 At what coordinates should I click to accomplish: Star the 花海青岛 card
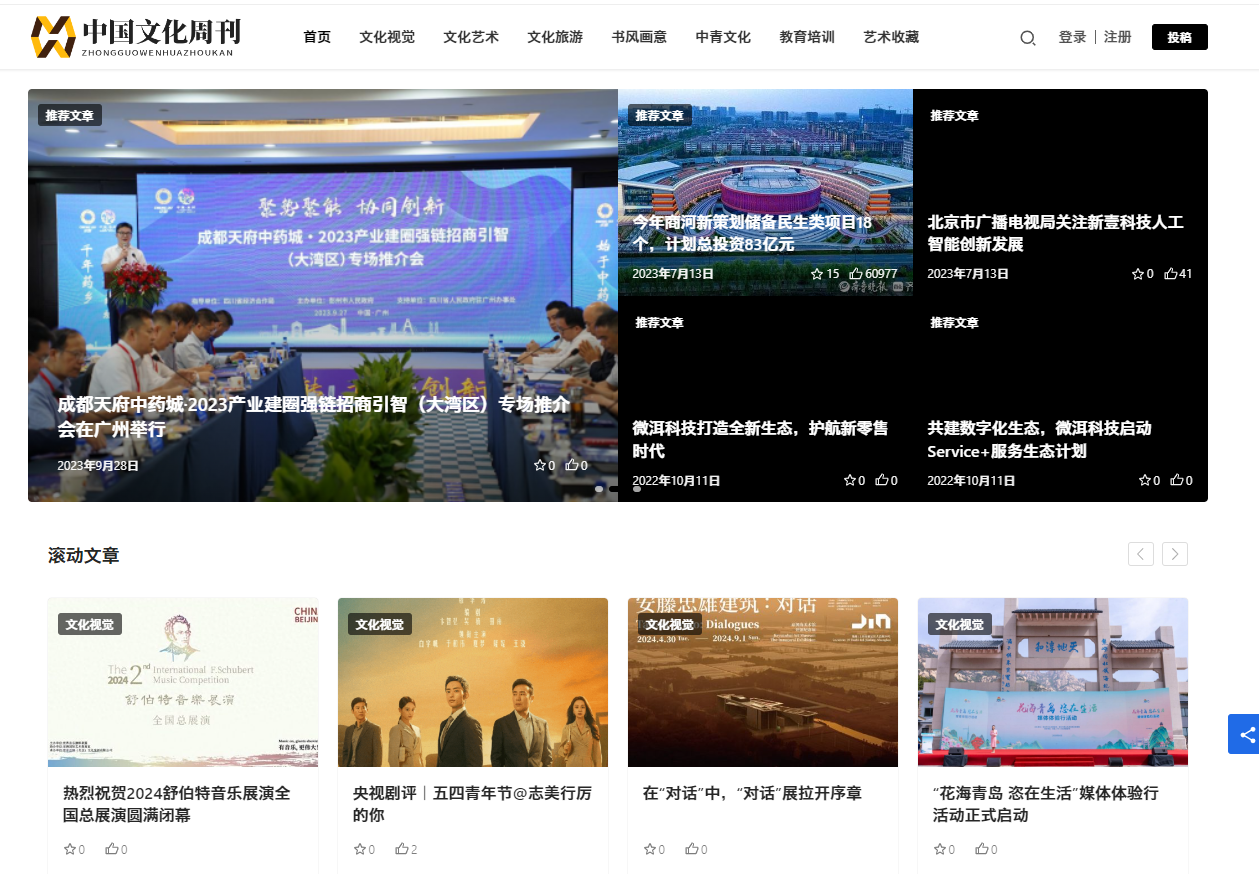(940, 849)
